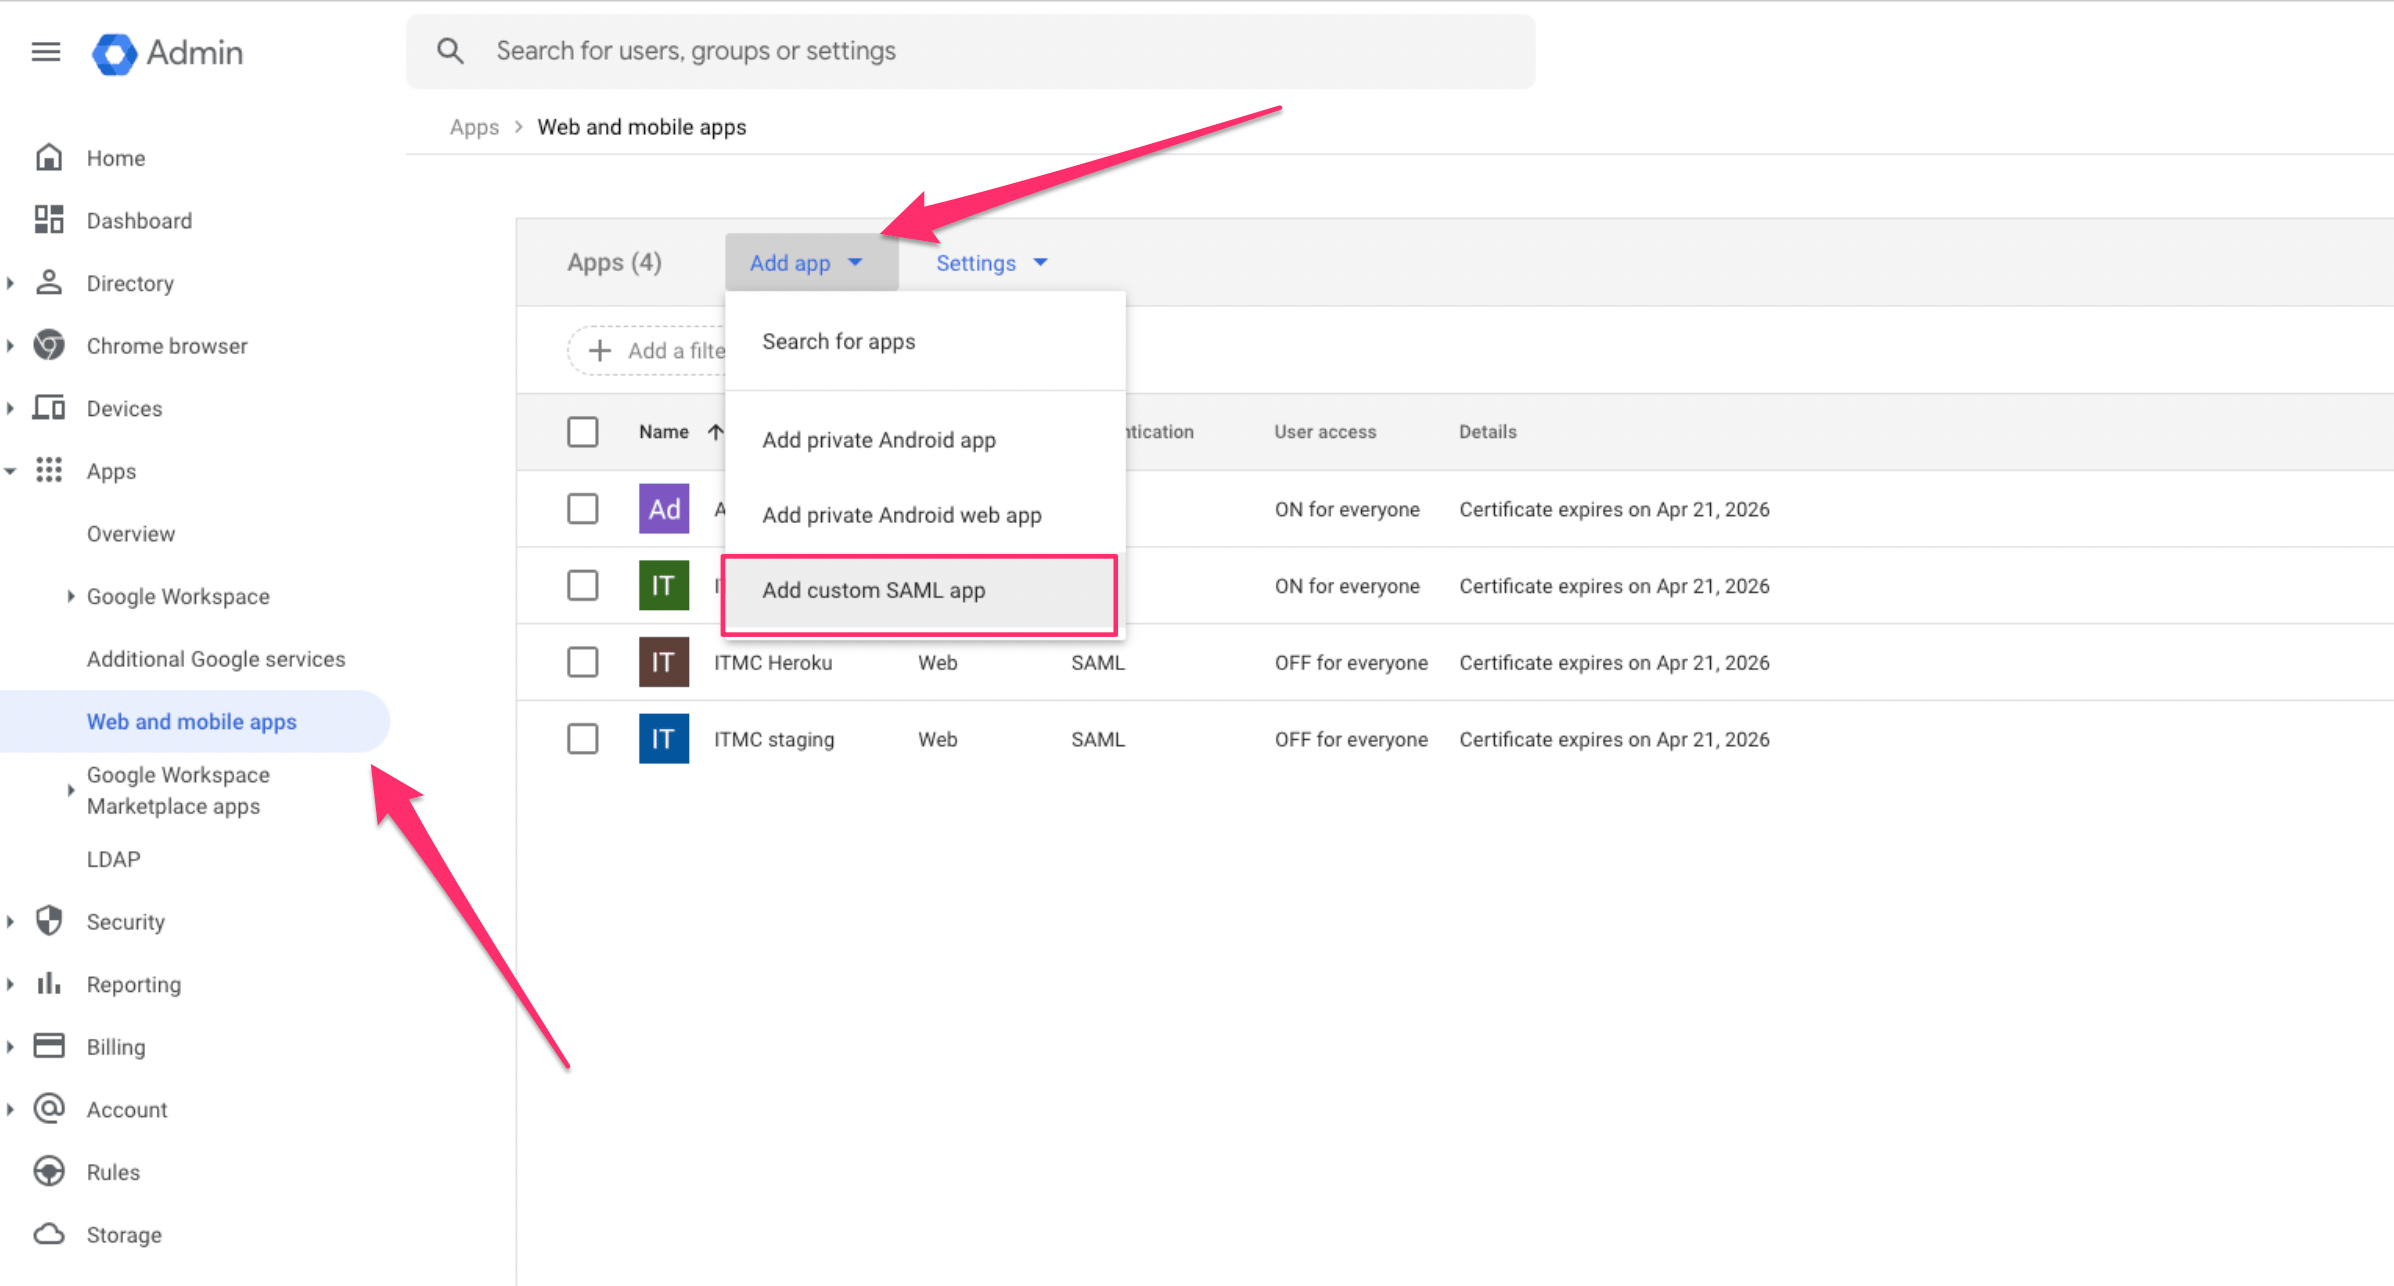Click the Dashboard grid icon

click(x=49, y=220)
